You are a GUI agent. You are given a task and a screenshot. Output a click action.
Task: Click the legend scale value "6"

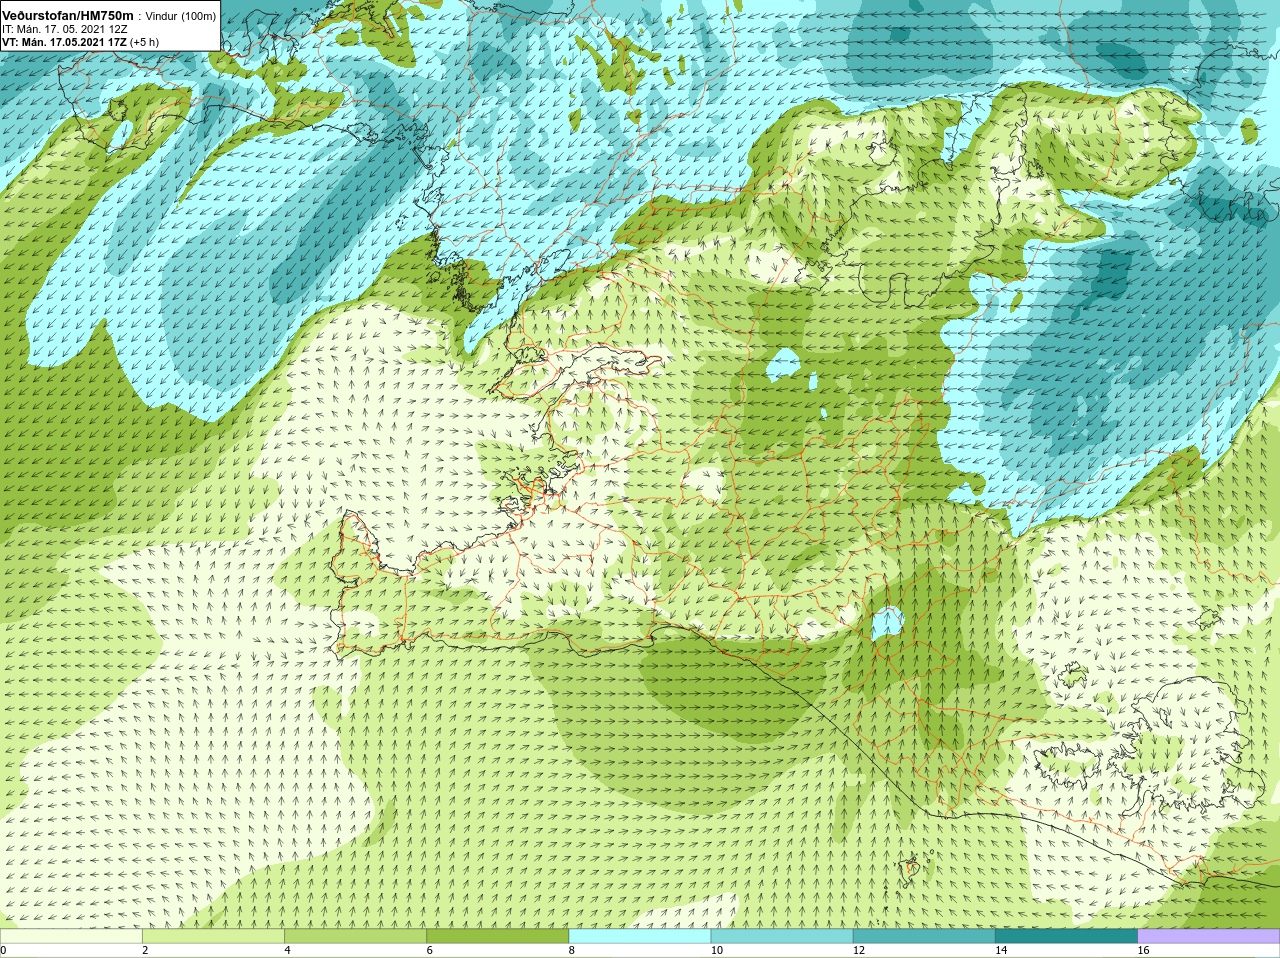[x=430, y=951]
